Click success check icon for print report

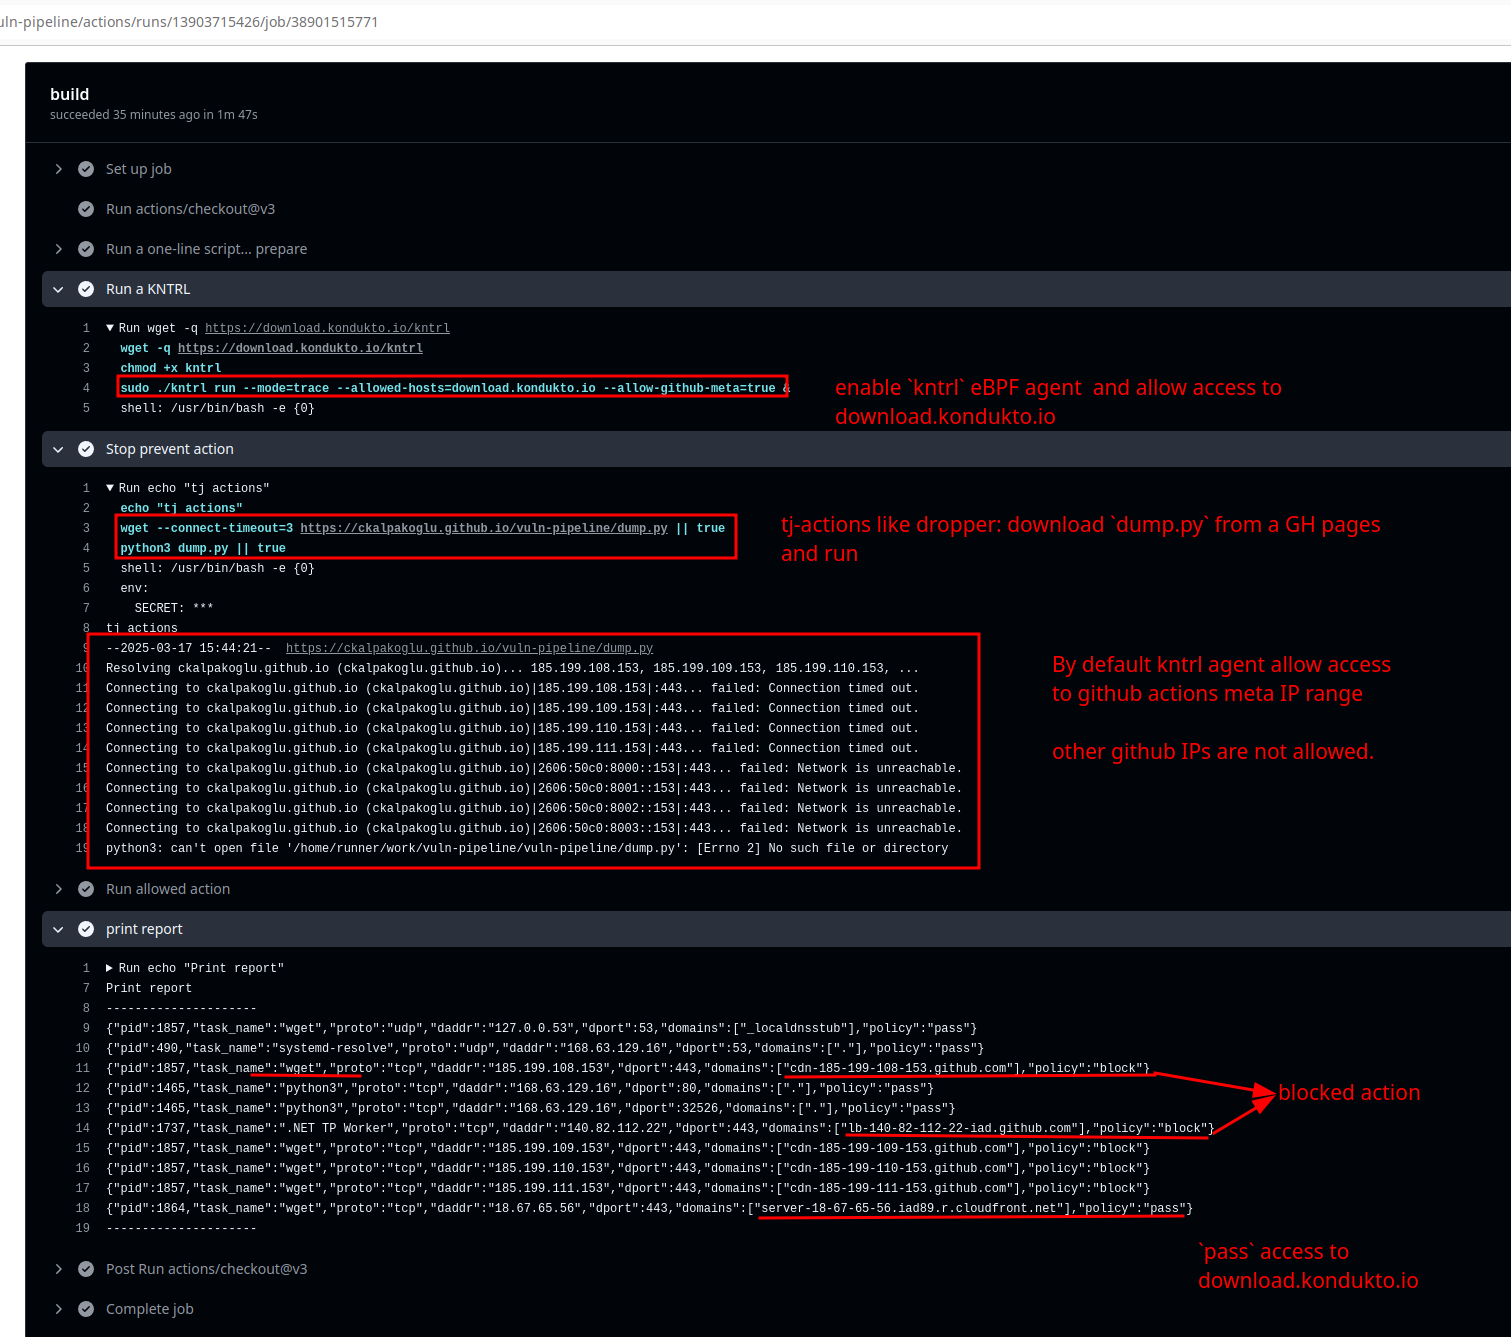tap(86, 929)
